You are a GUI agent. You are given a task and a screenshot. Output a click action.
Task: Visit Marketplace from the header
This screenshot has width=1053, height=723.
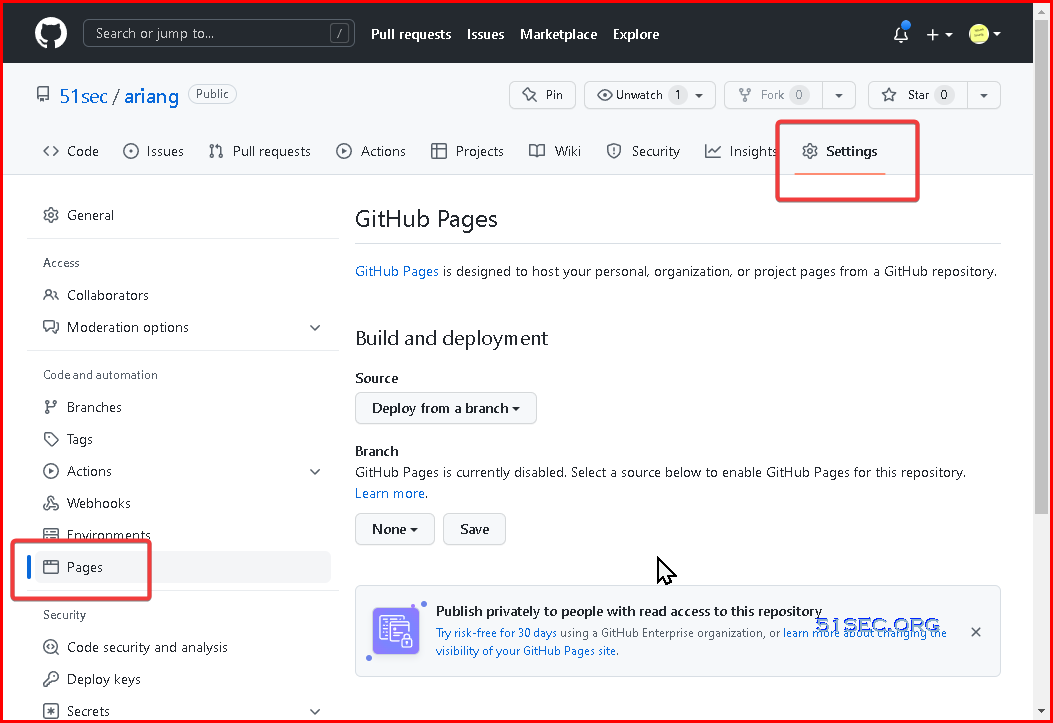[x=558, y=34]
